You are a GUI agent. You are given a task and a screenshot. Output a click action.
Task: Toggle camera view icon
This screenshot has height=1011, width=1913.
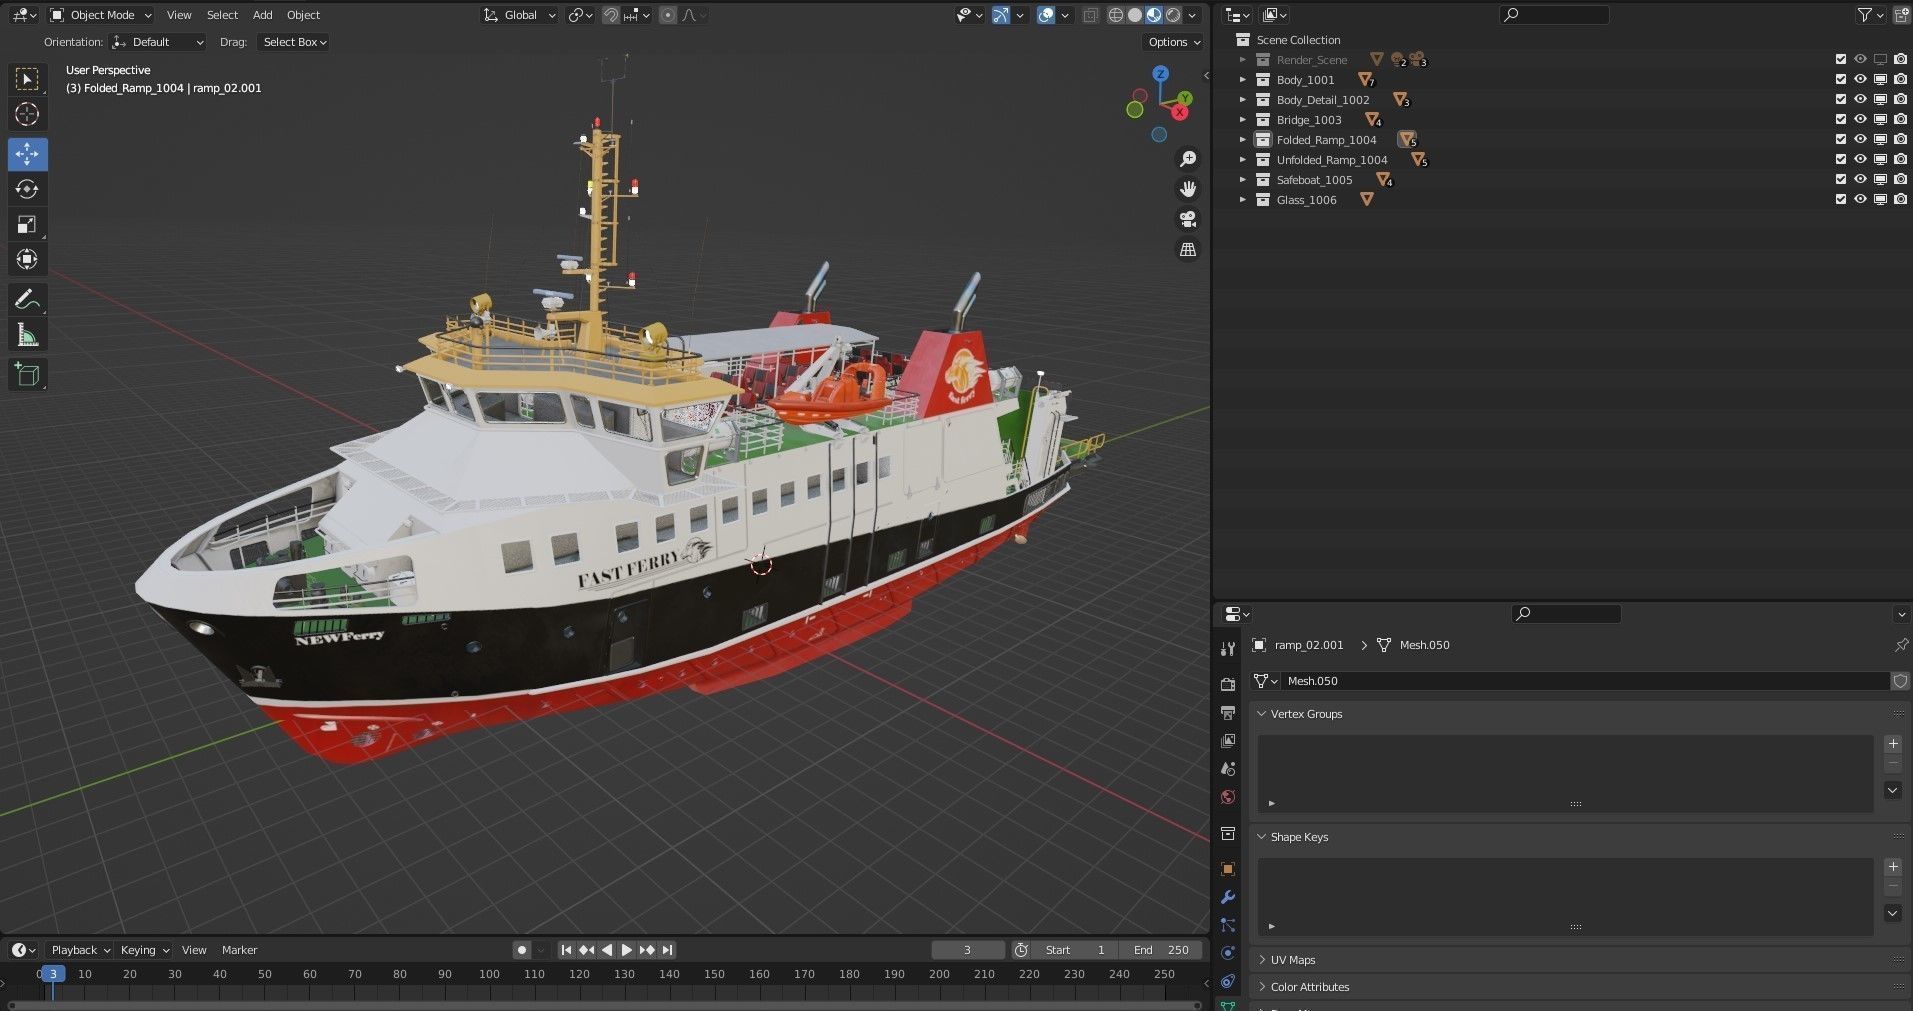1188,219
